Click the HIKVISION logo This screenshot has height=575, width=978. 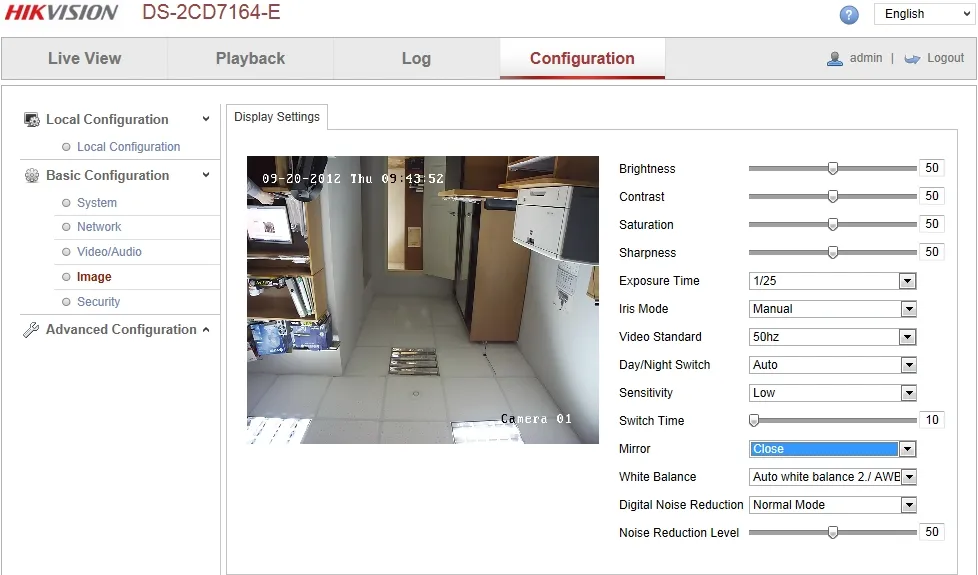pyautogui.click(x=61, y=12)
